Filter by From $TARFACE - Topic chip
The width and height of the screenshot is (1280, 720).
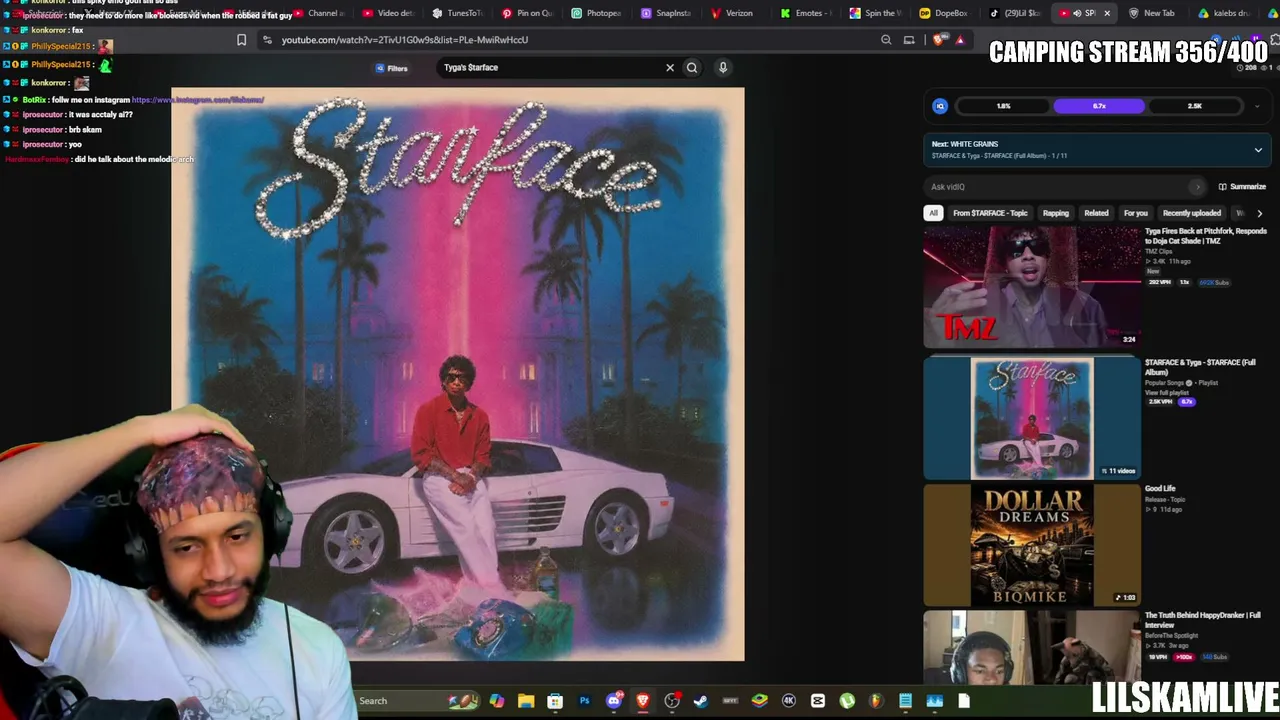990,213
